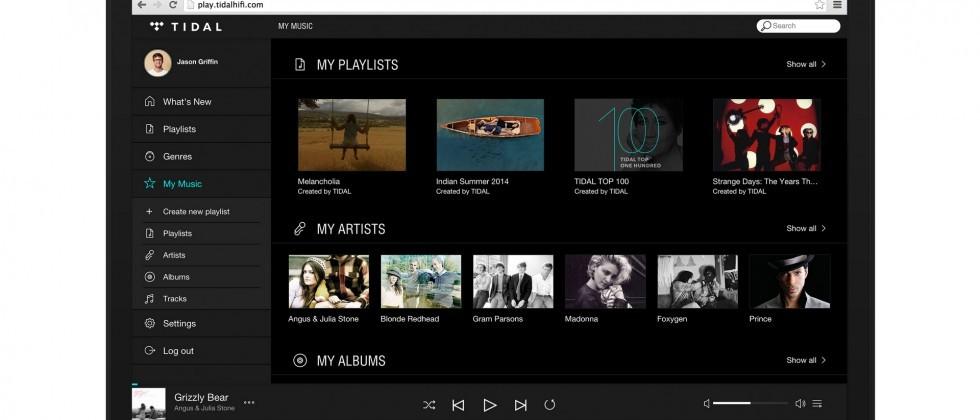980x420 pixels.
Task: Mute using the low-volume speaker icon
Action: (707, 404)
